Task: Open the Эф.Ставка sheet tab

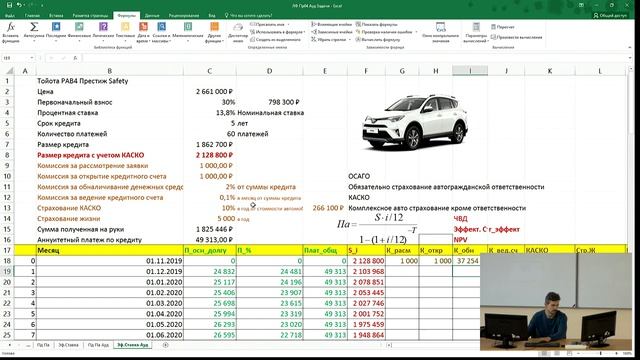Action: [68, 345]
